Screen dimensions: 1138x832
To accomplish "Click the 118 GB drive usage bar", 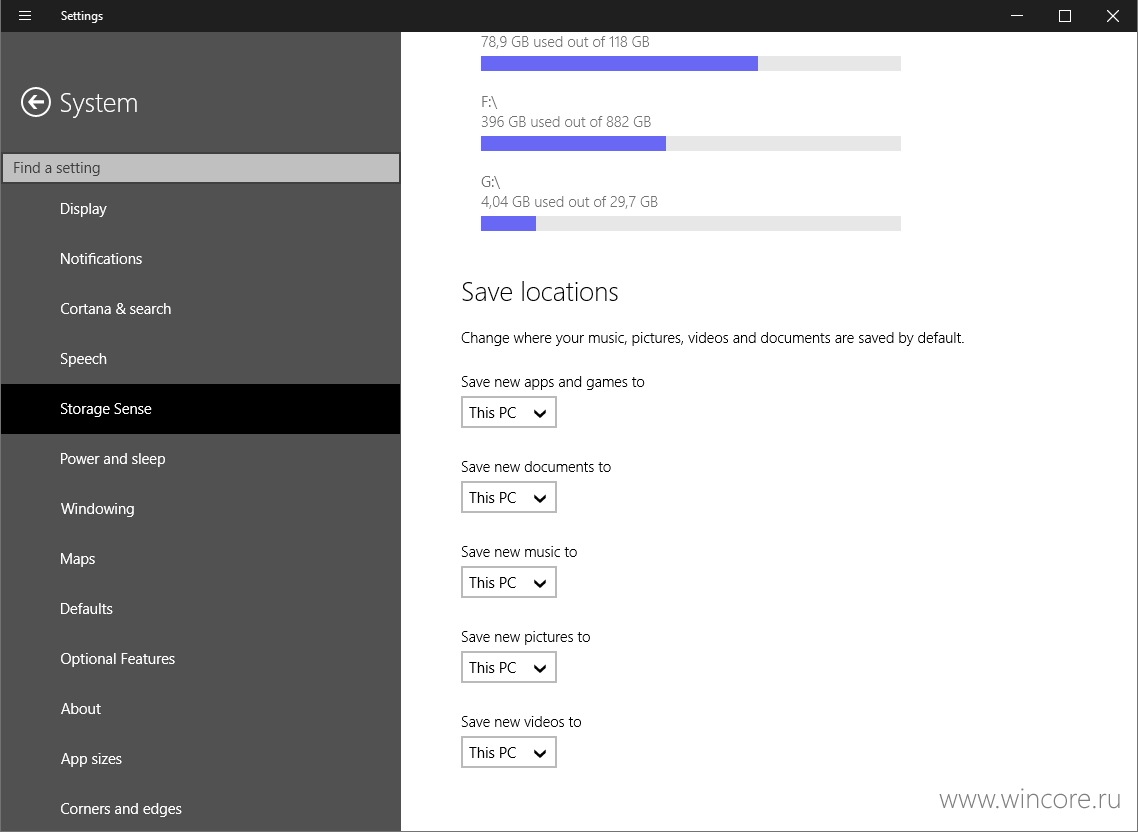I will click(691, 64).
